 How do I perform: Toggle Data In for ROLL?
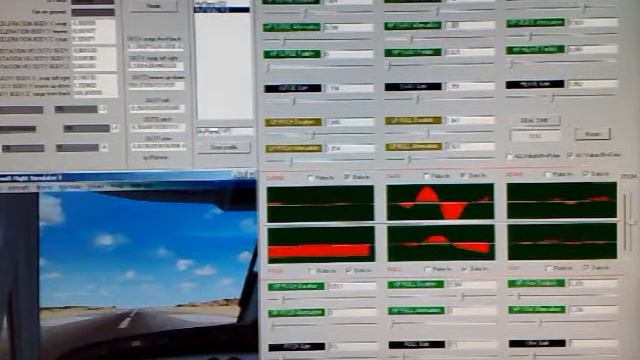click(x=464, y=269)
